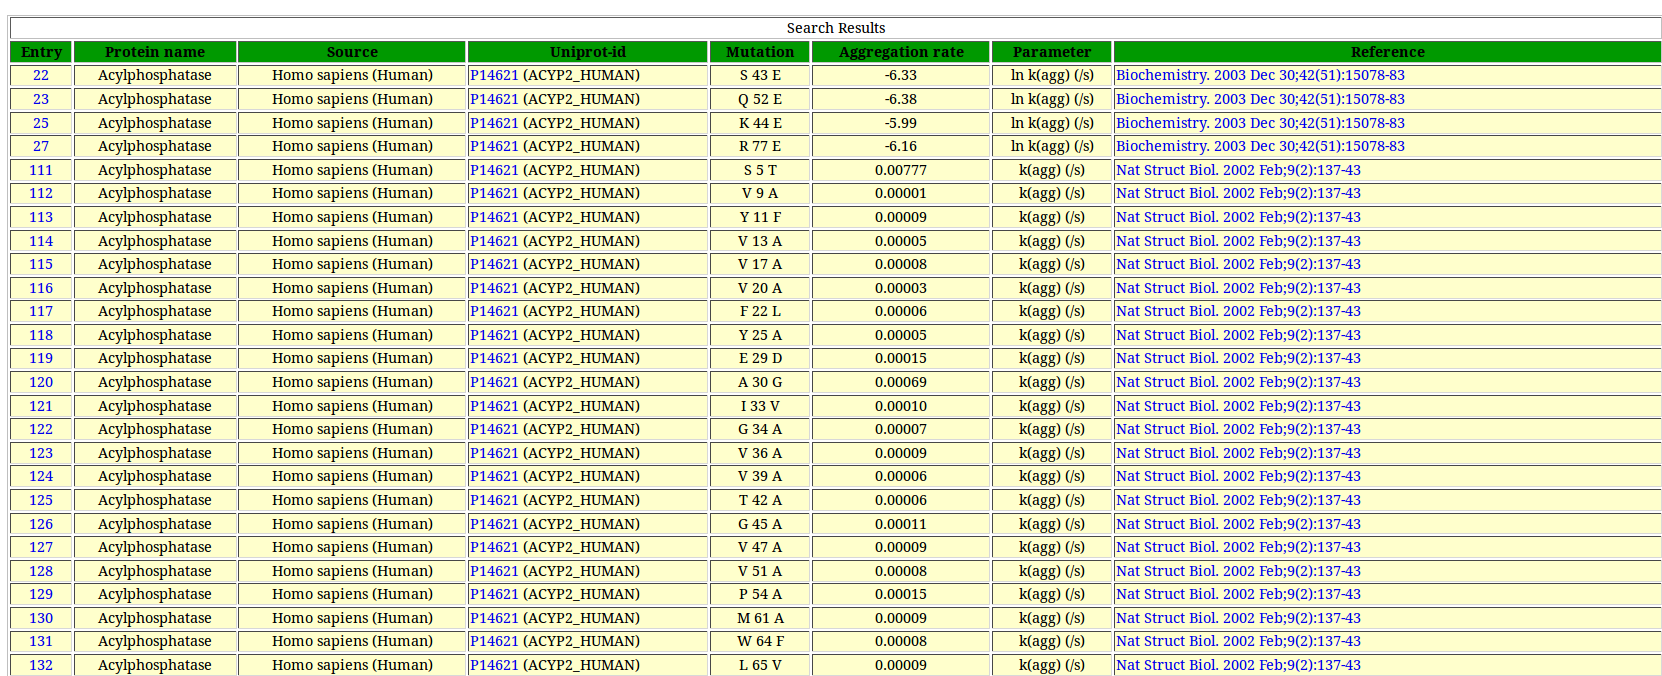
Task: Select aggregation rate value -6.33
Action: click(x=901, y=75)
